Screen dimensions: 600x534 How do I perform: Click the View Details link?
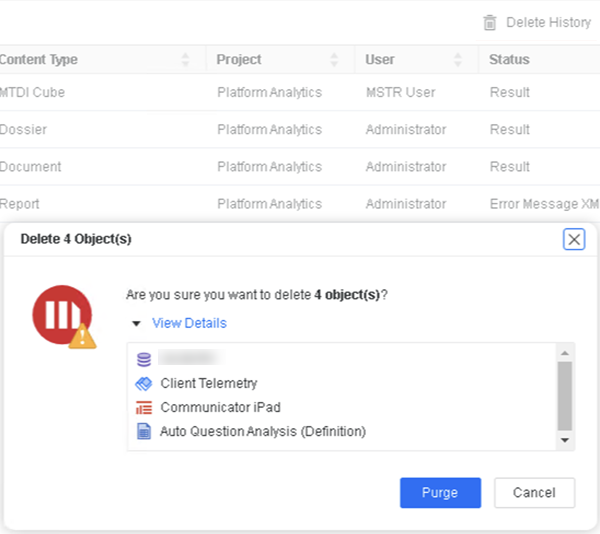click(x=189, y=323)
